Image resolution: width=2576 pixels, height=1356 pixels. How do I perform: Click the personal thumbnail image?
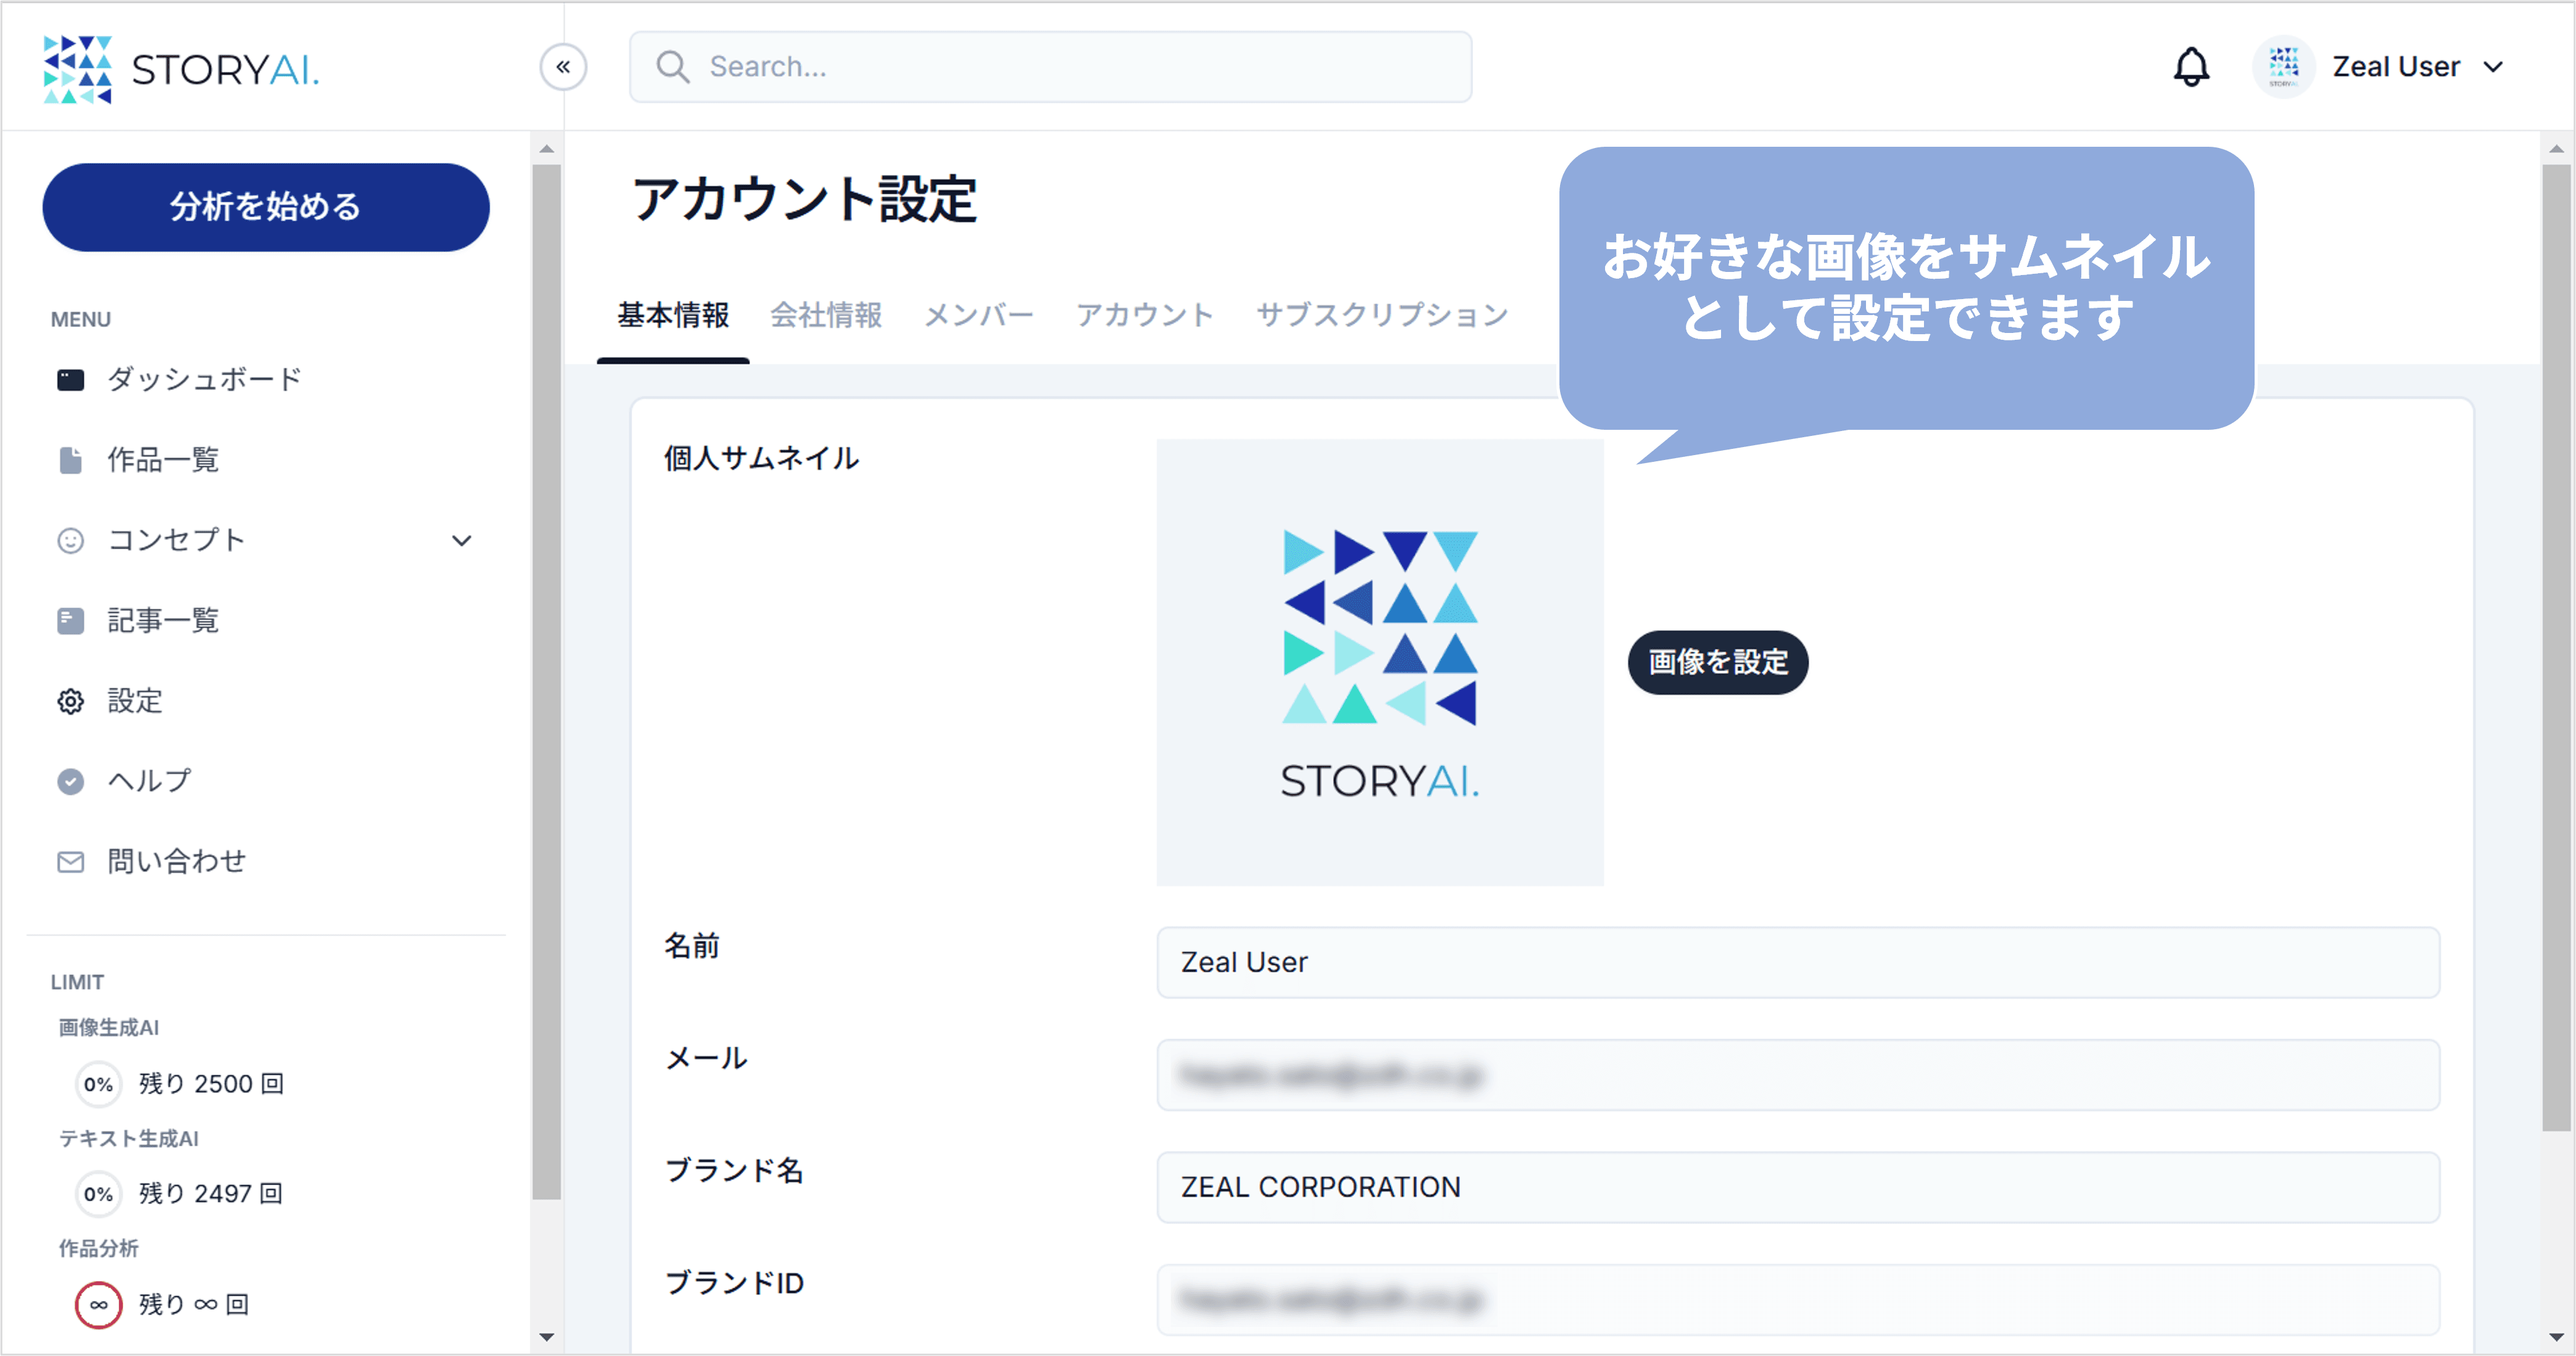click(x=1380, y=662)
